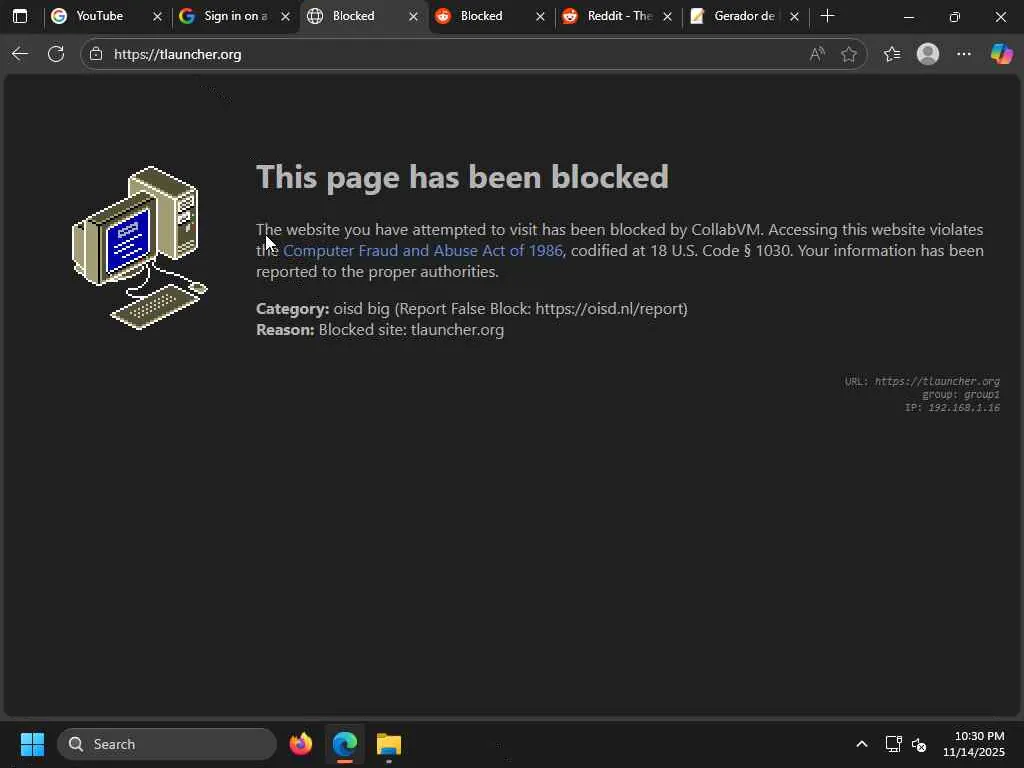Close the Gerador de tab
The height and width of the screenshot is (768, 1024).
click(794, 16)
